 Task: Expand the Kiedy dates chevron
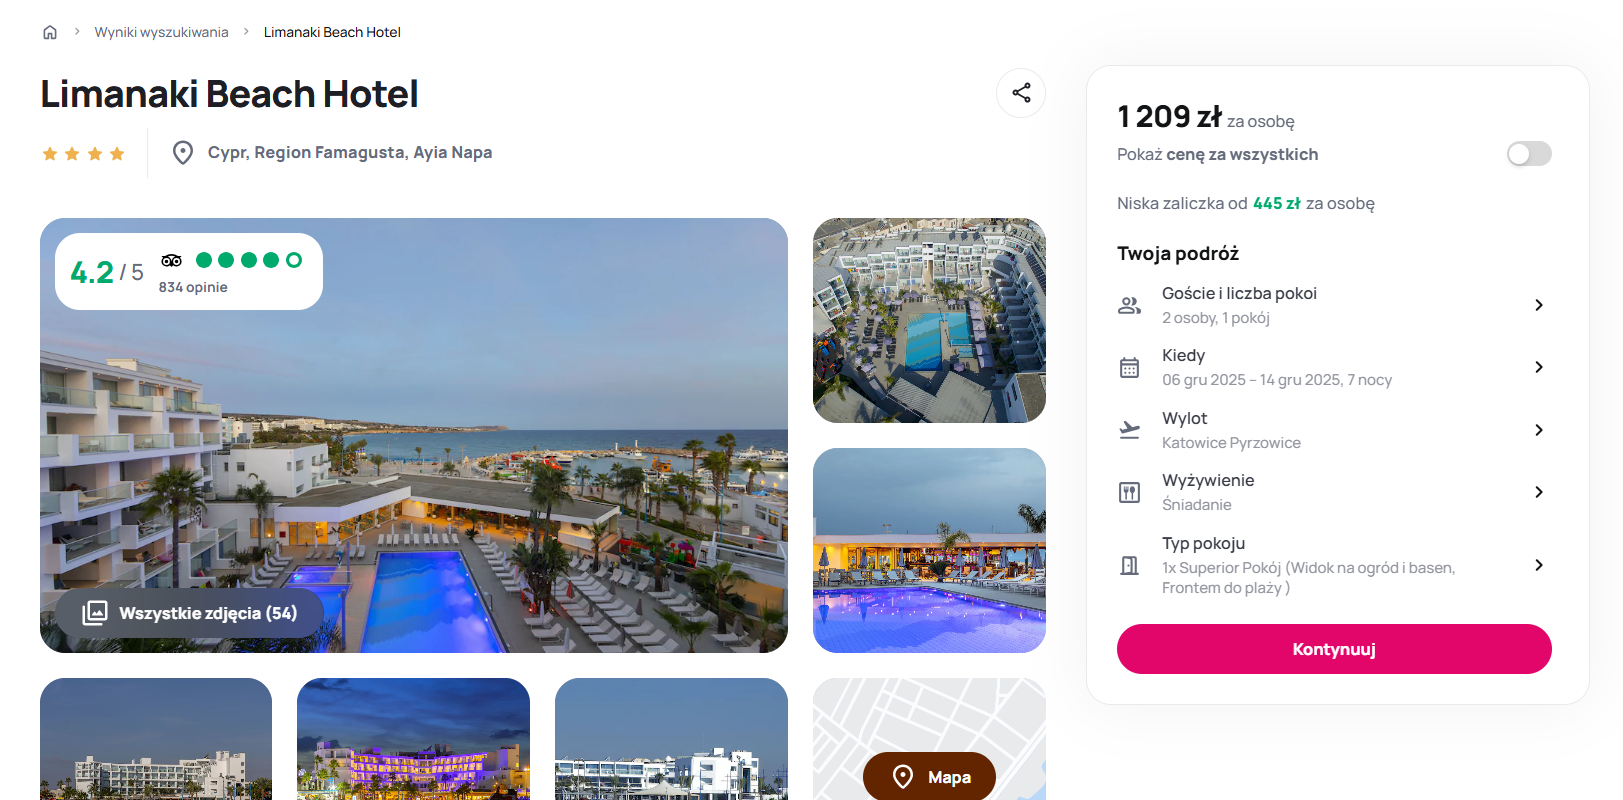1539,367
